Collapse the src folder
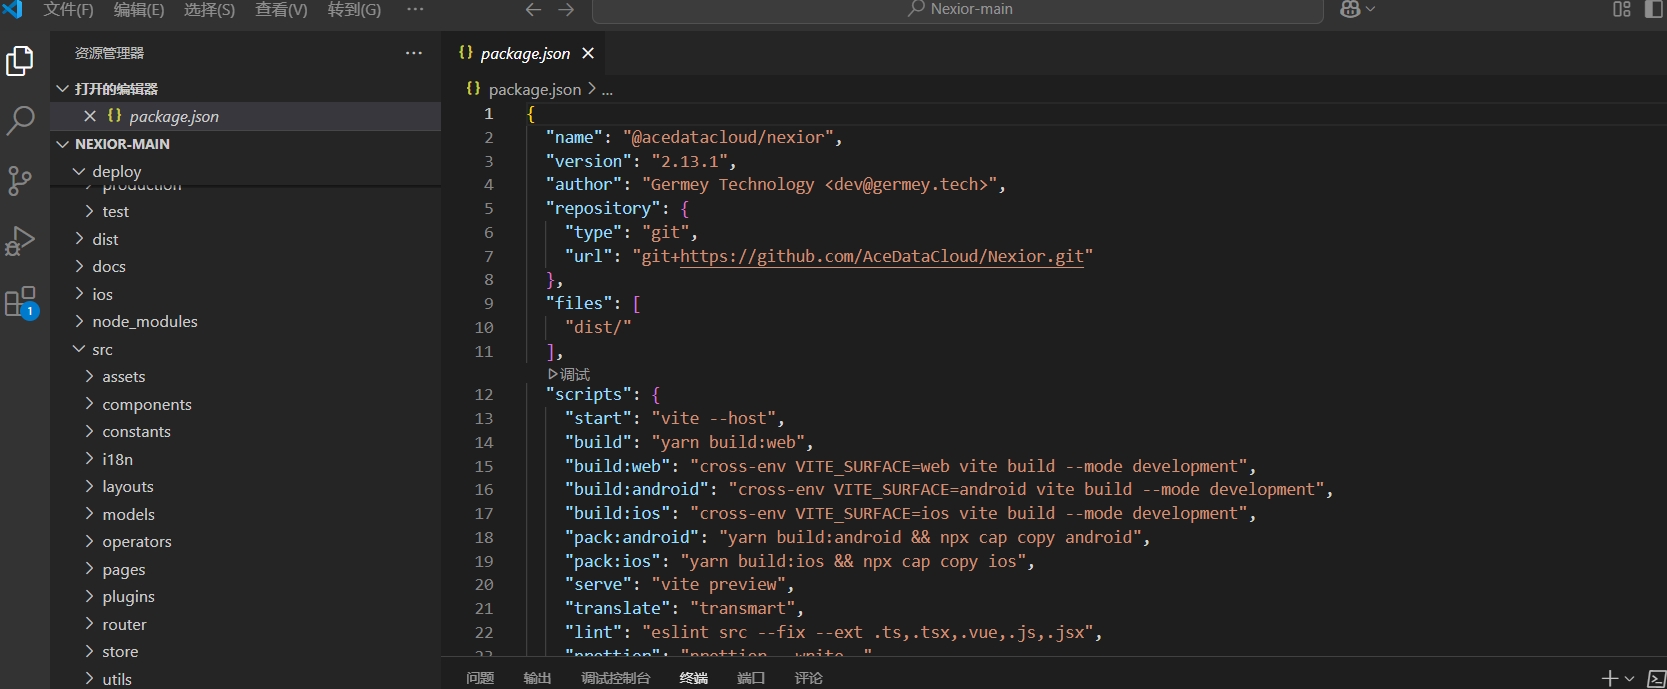 pos(102,349)
